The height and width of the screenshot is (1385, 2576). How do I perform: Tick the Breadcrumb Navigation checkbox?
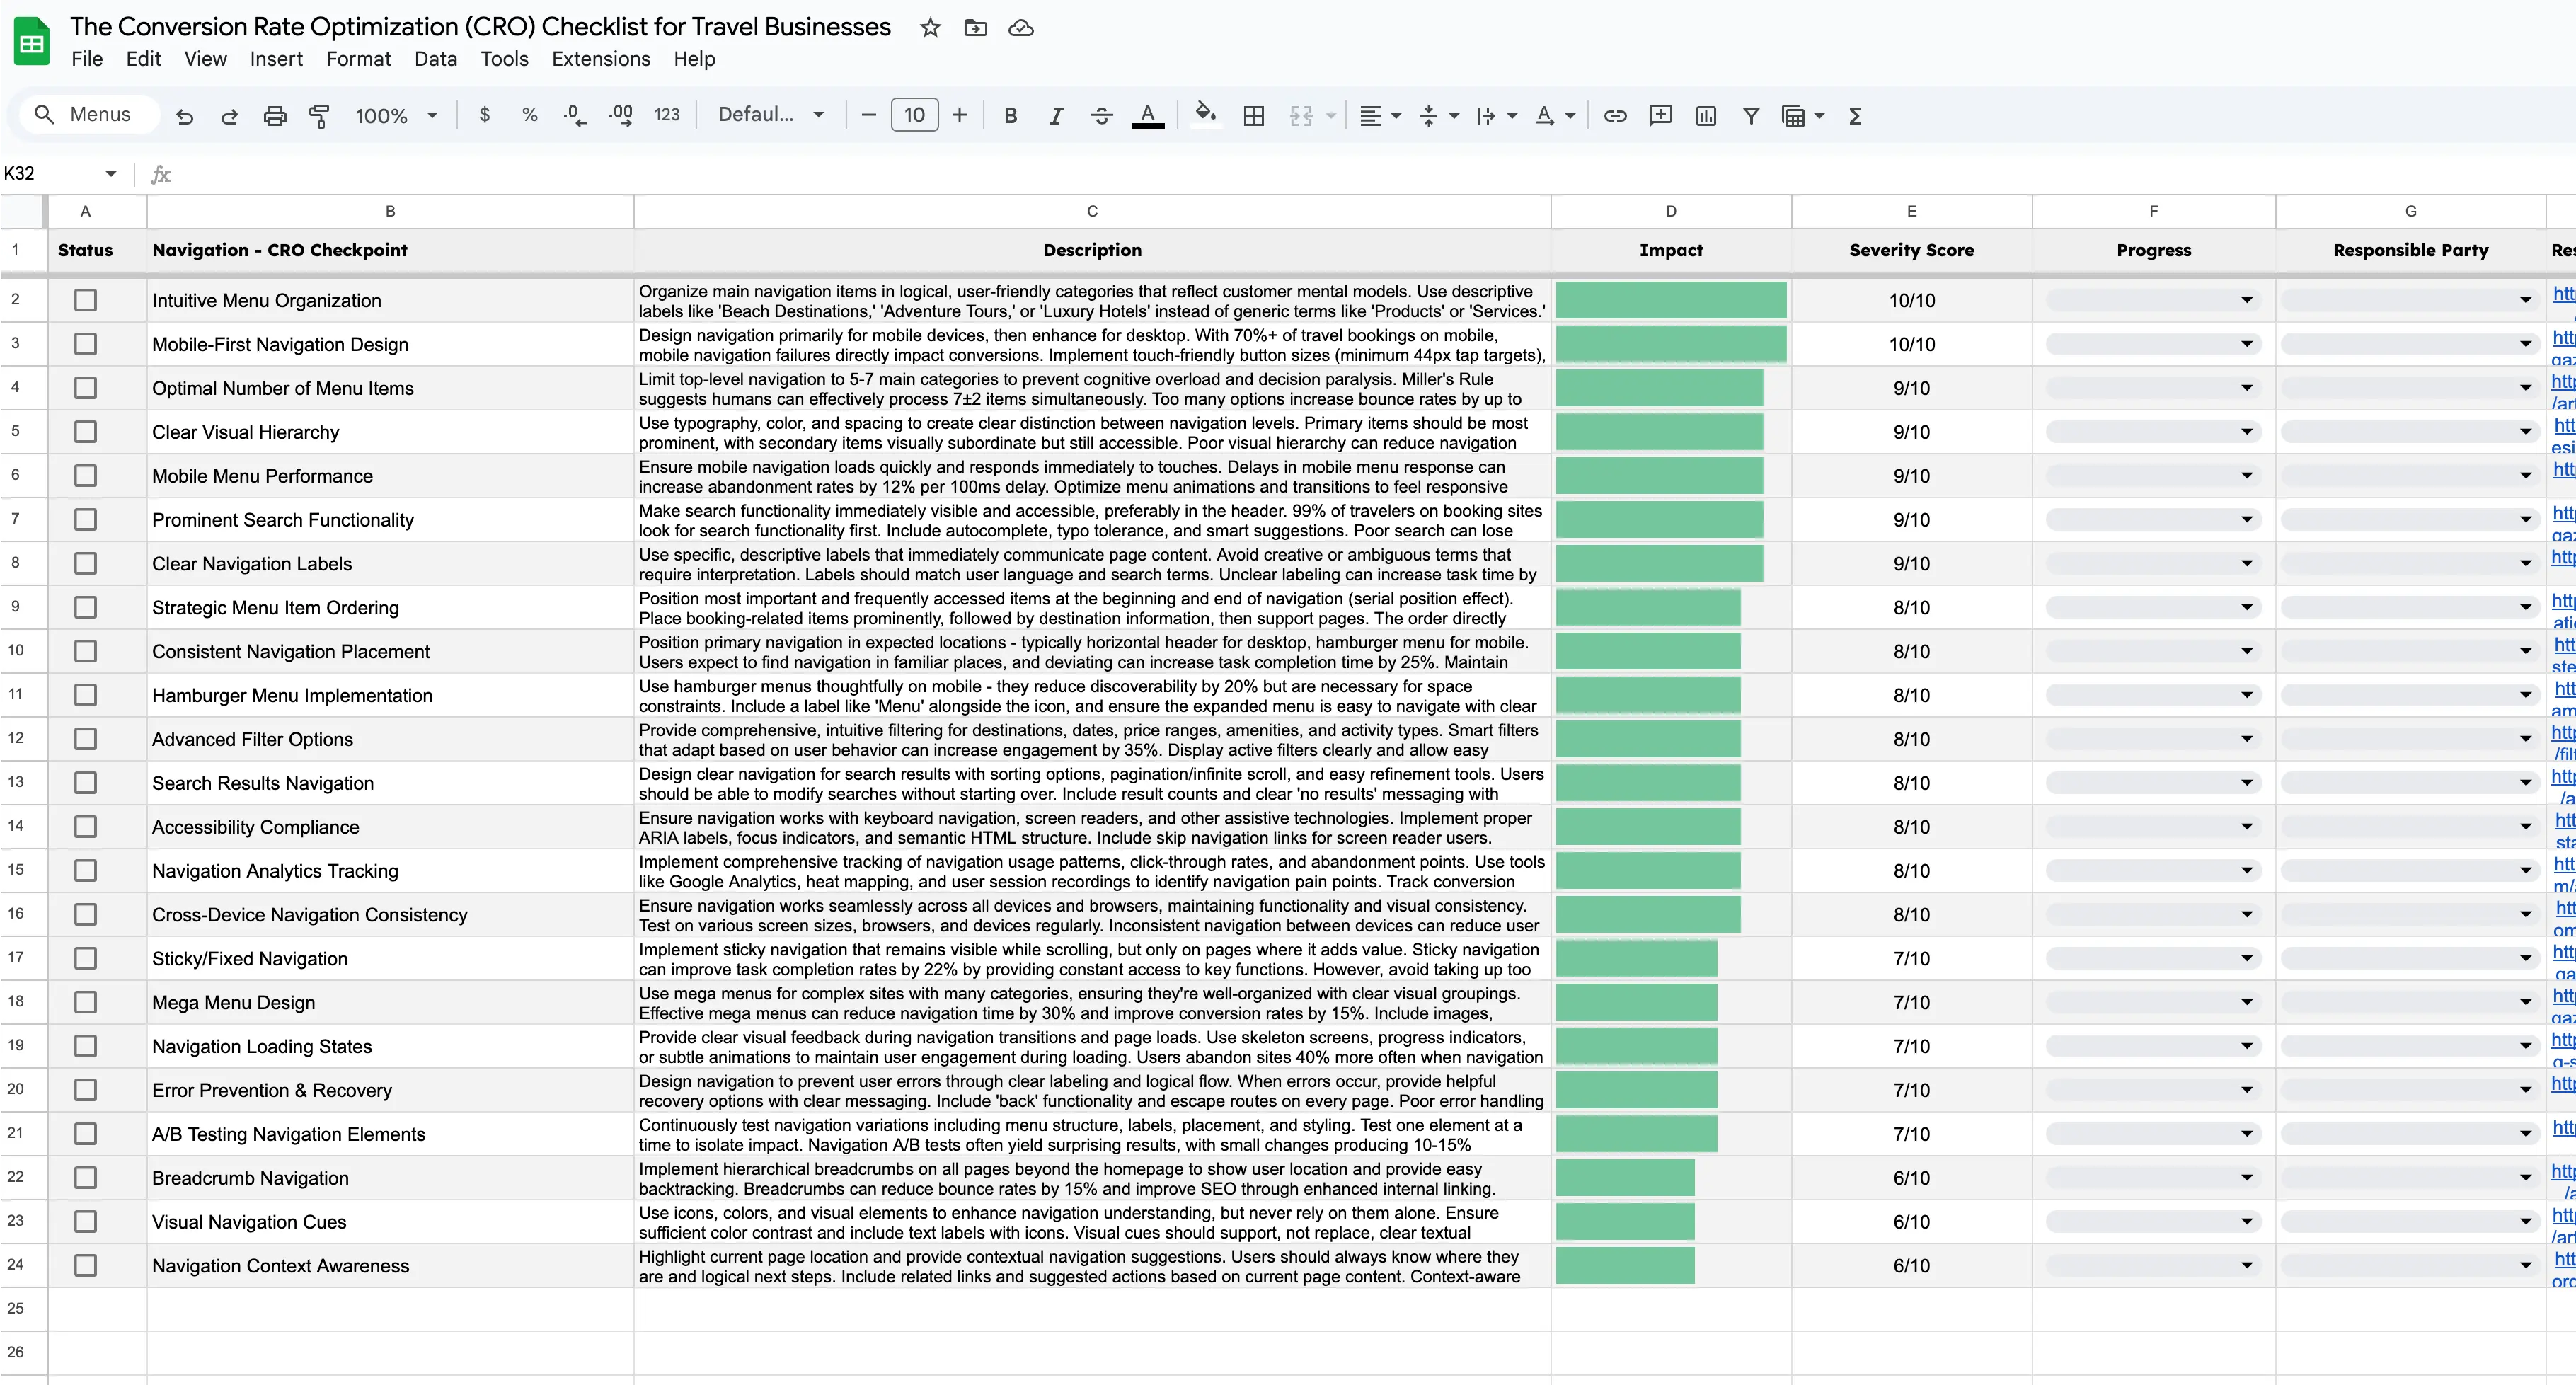(86, 1178)
